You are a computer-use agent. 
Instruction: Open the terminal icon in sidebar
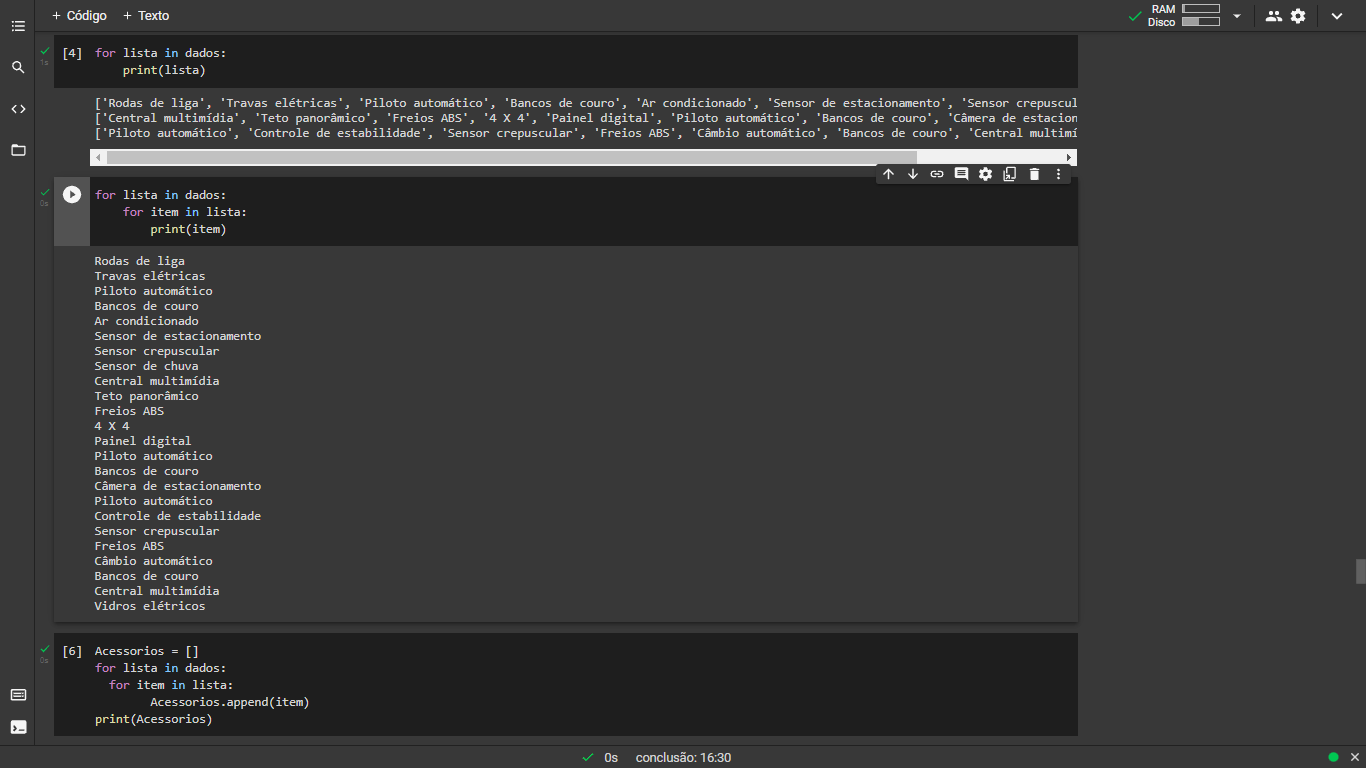[x=18, y=727]
